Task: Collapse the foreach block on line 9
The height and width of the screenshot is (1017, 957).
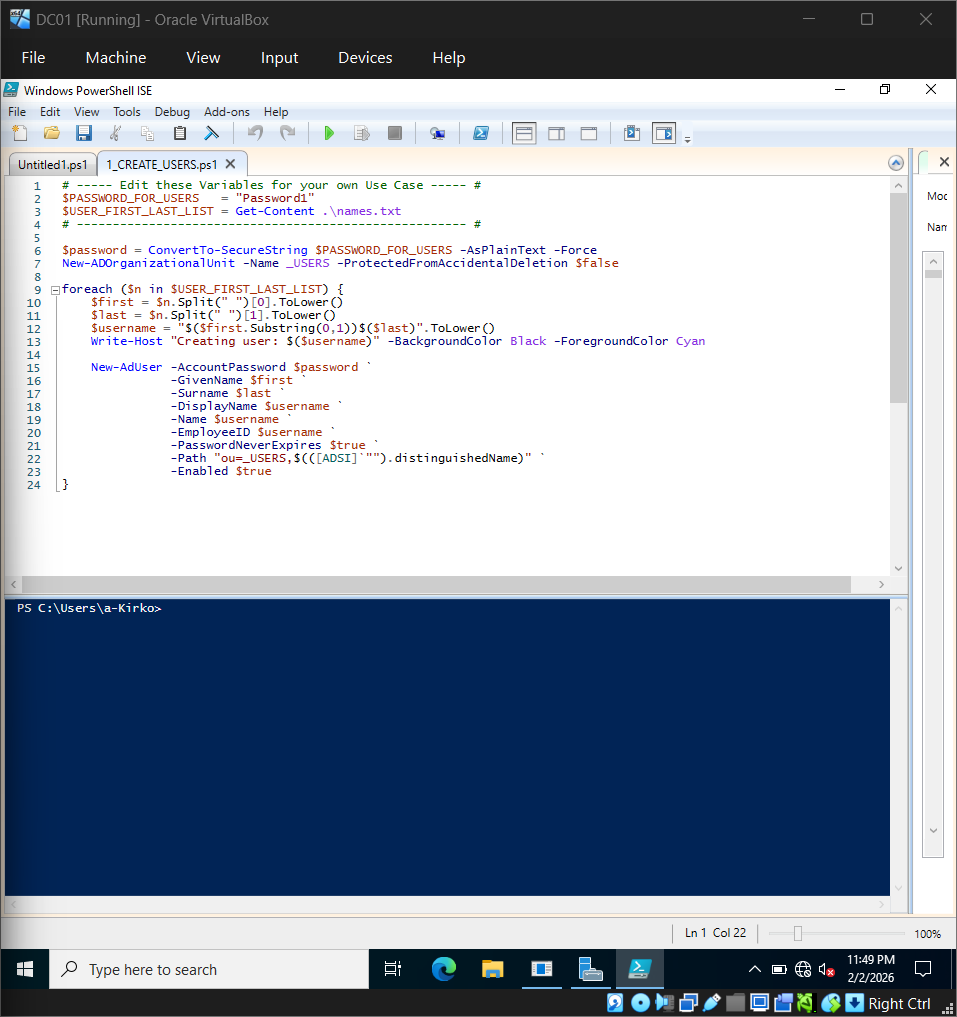Action: 56,290
